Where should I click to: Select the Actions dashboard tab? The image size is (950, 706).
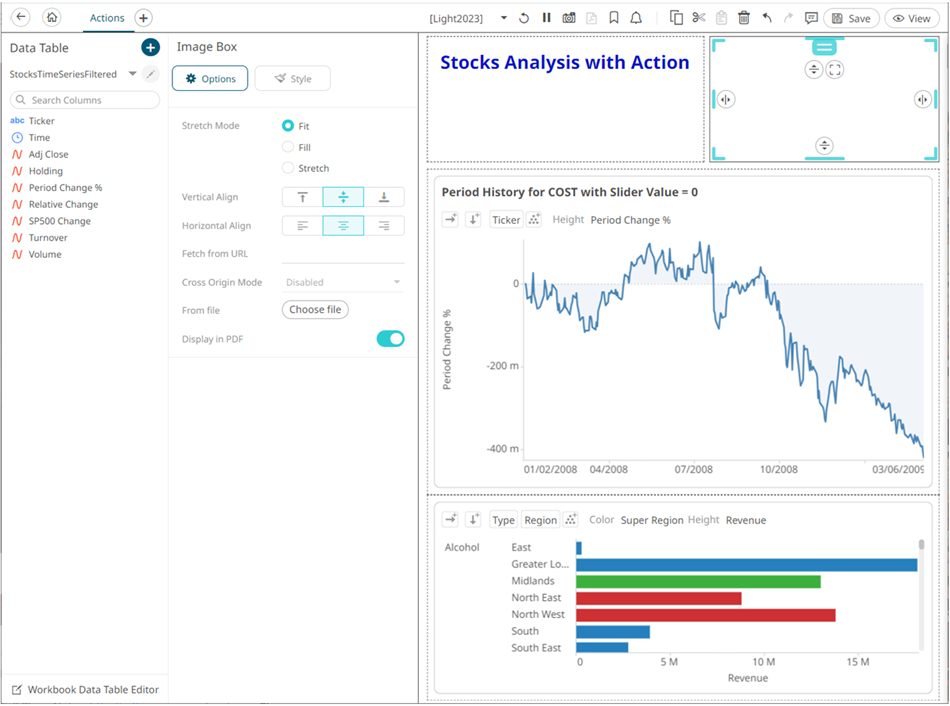coord(107,18)
